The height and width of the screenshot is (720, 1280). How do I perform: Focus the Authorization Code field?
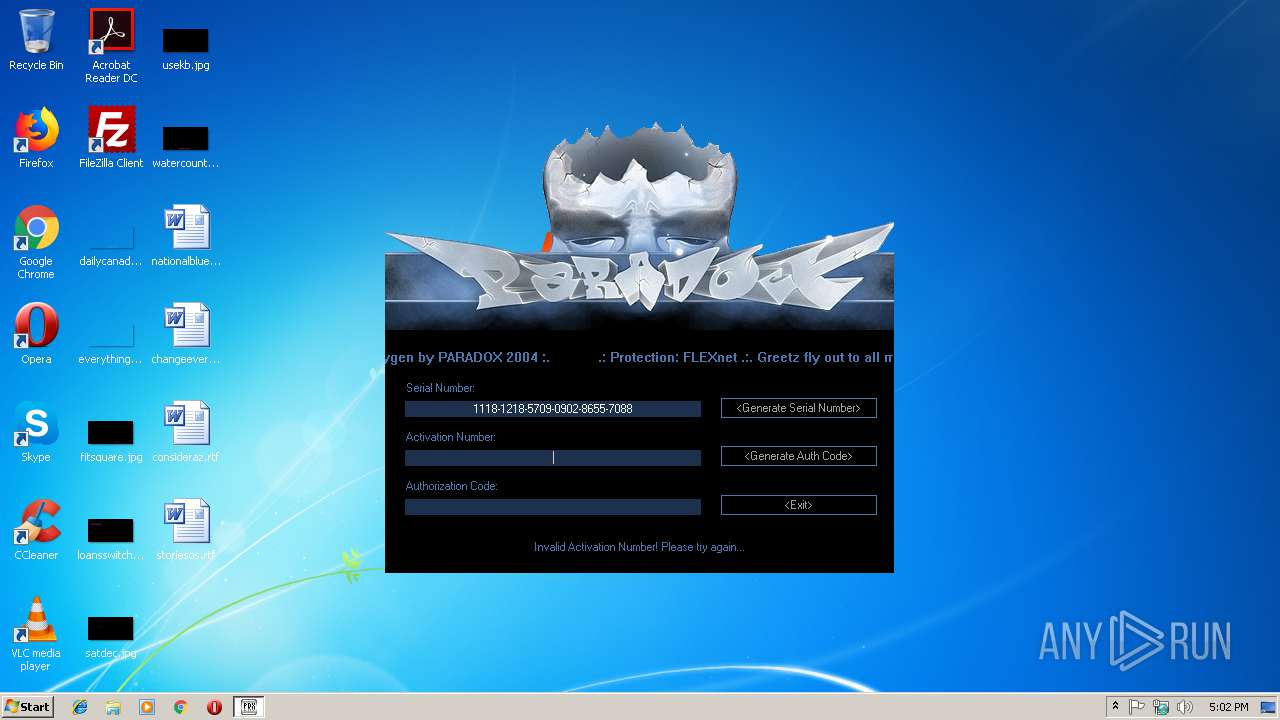click(x=553, y=507)
